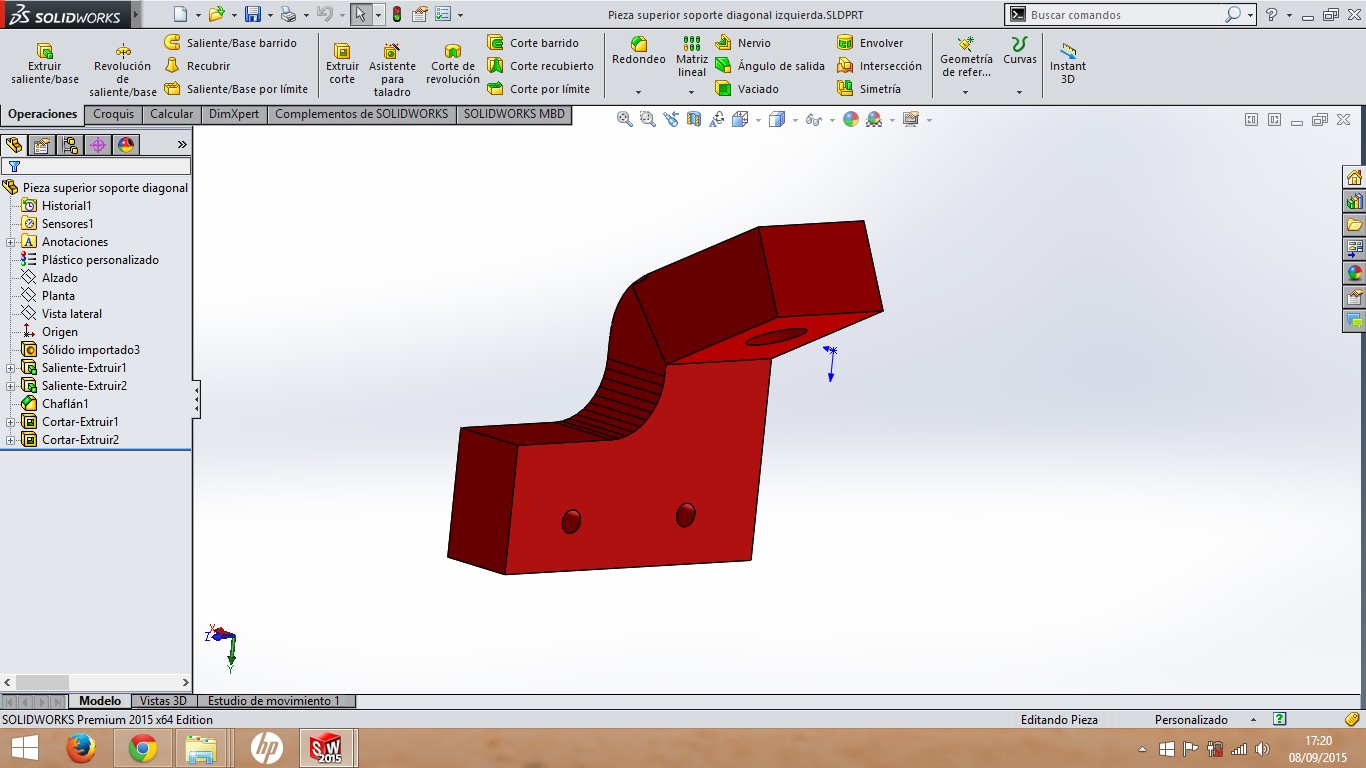
Task: Expand the Anotaciones tree node
Action: coord(10,242)
